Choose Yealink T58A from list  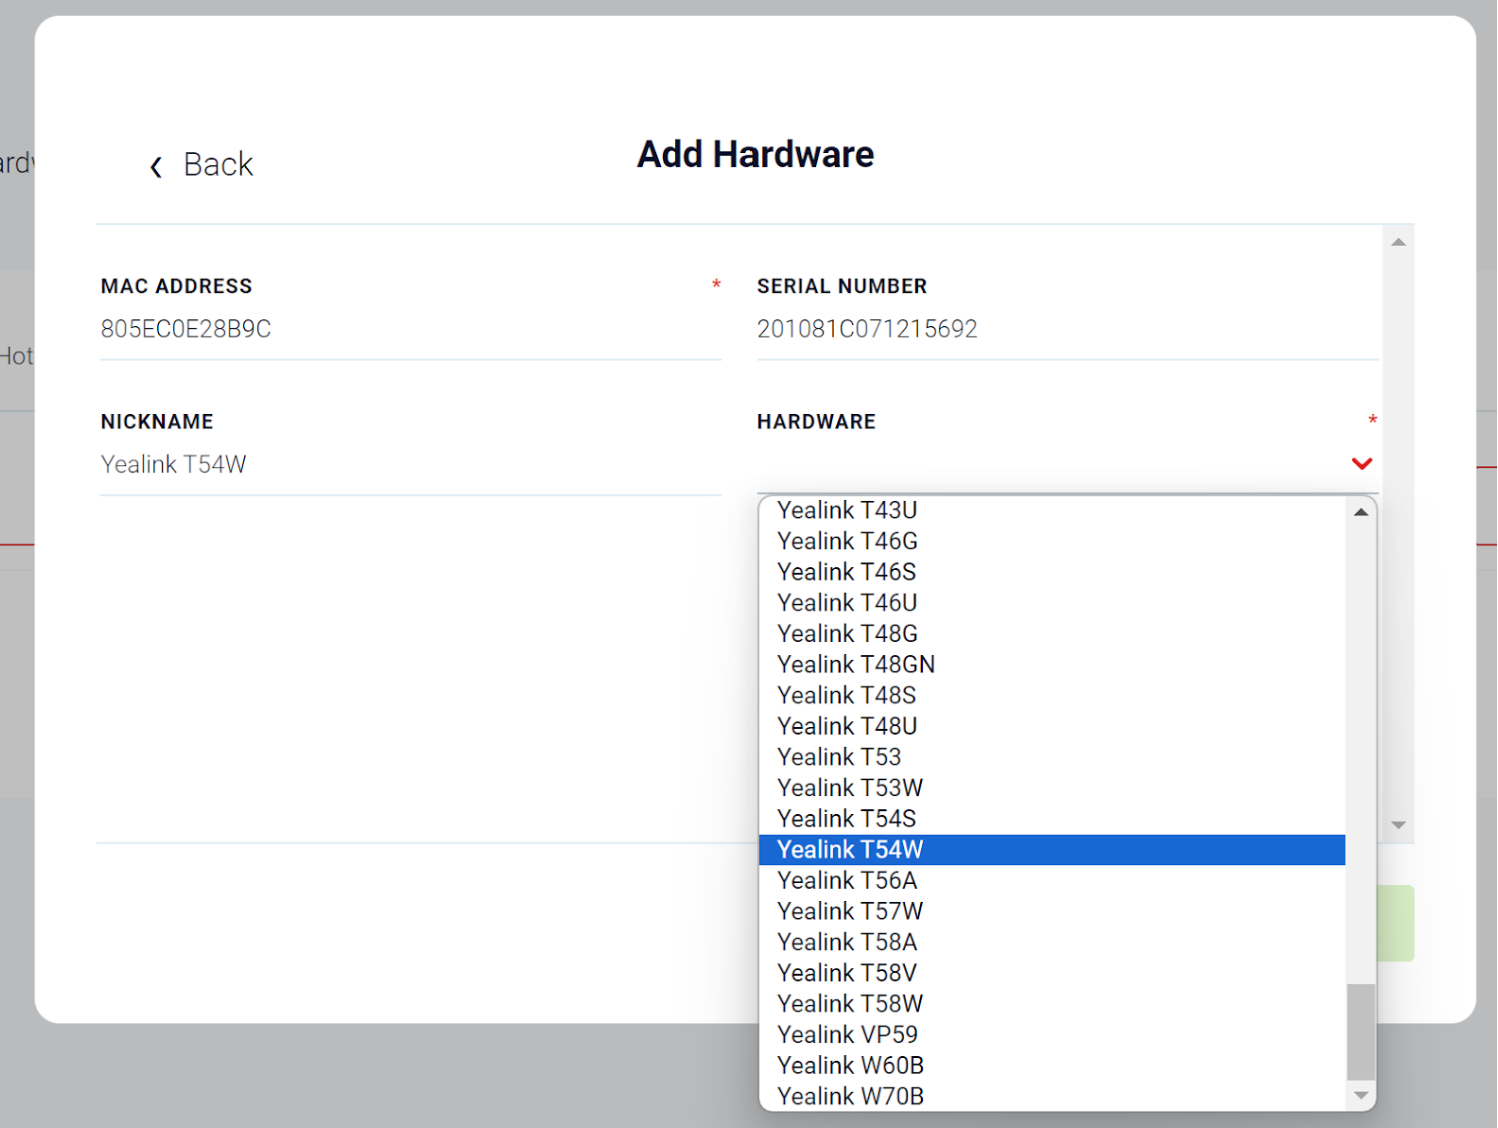(1052, 942)
